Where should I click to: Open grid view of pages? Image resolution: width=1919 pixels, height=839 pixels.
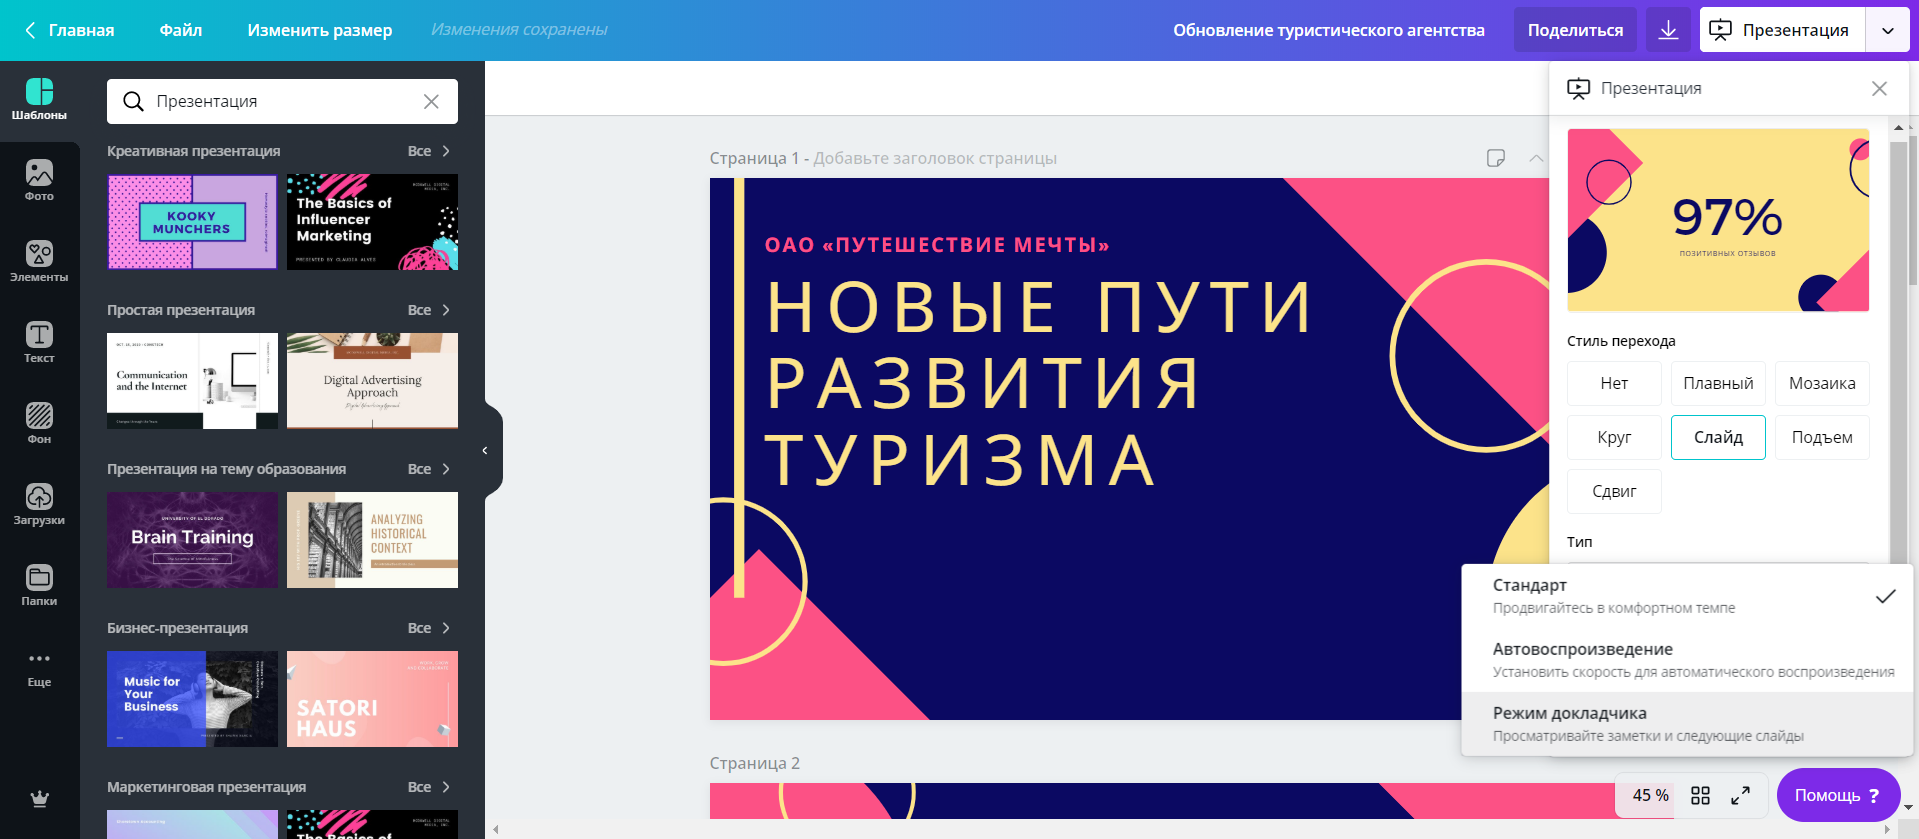(x=1700, y=796)
